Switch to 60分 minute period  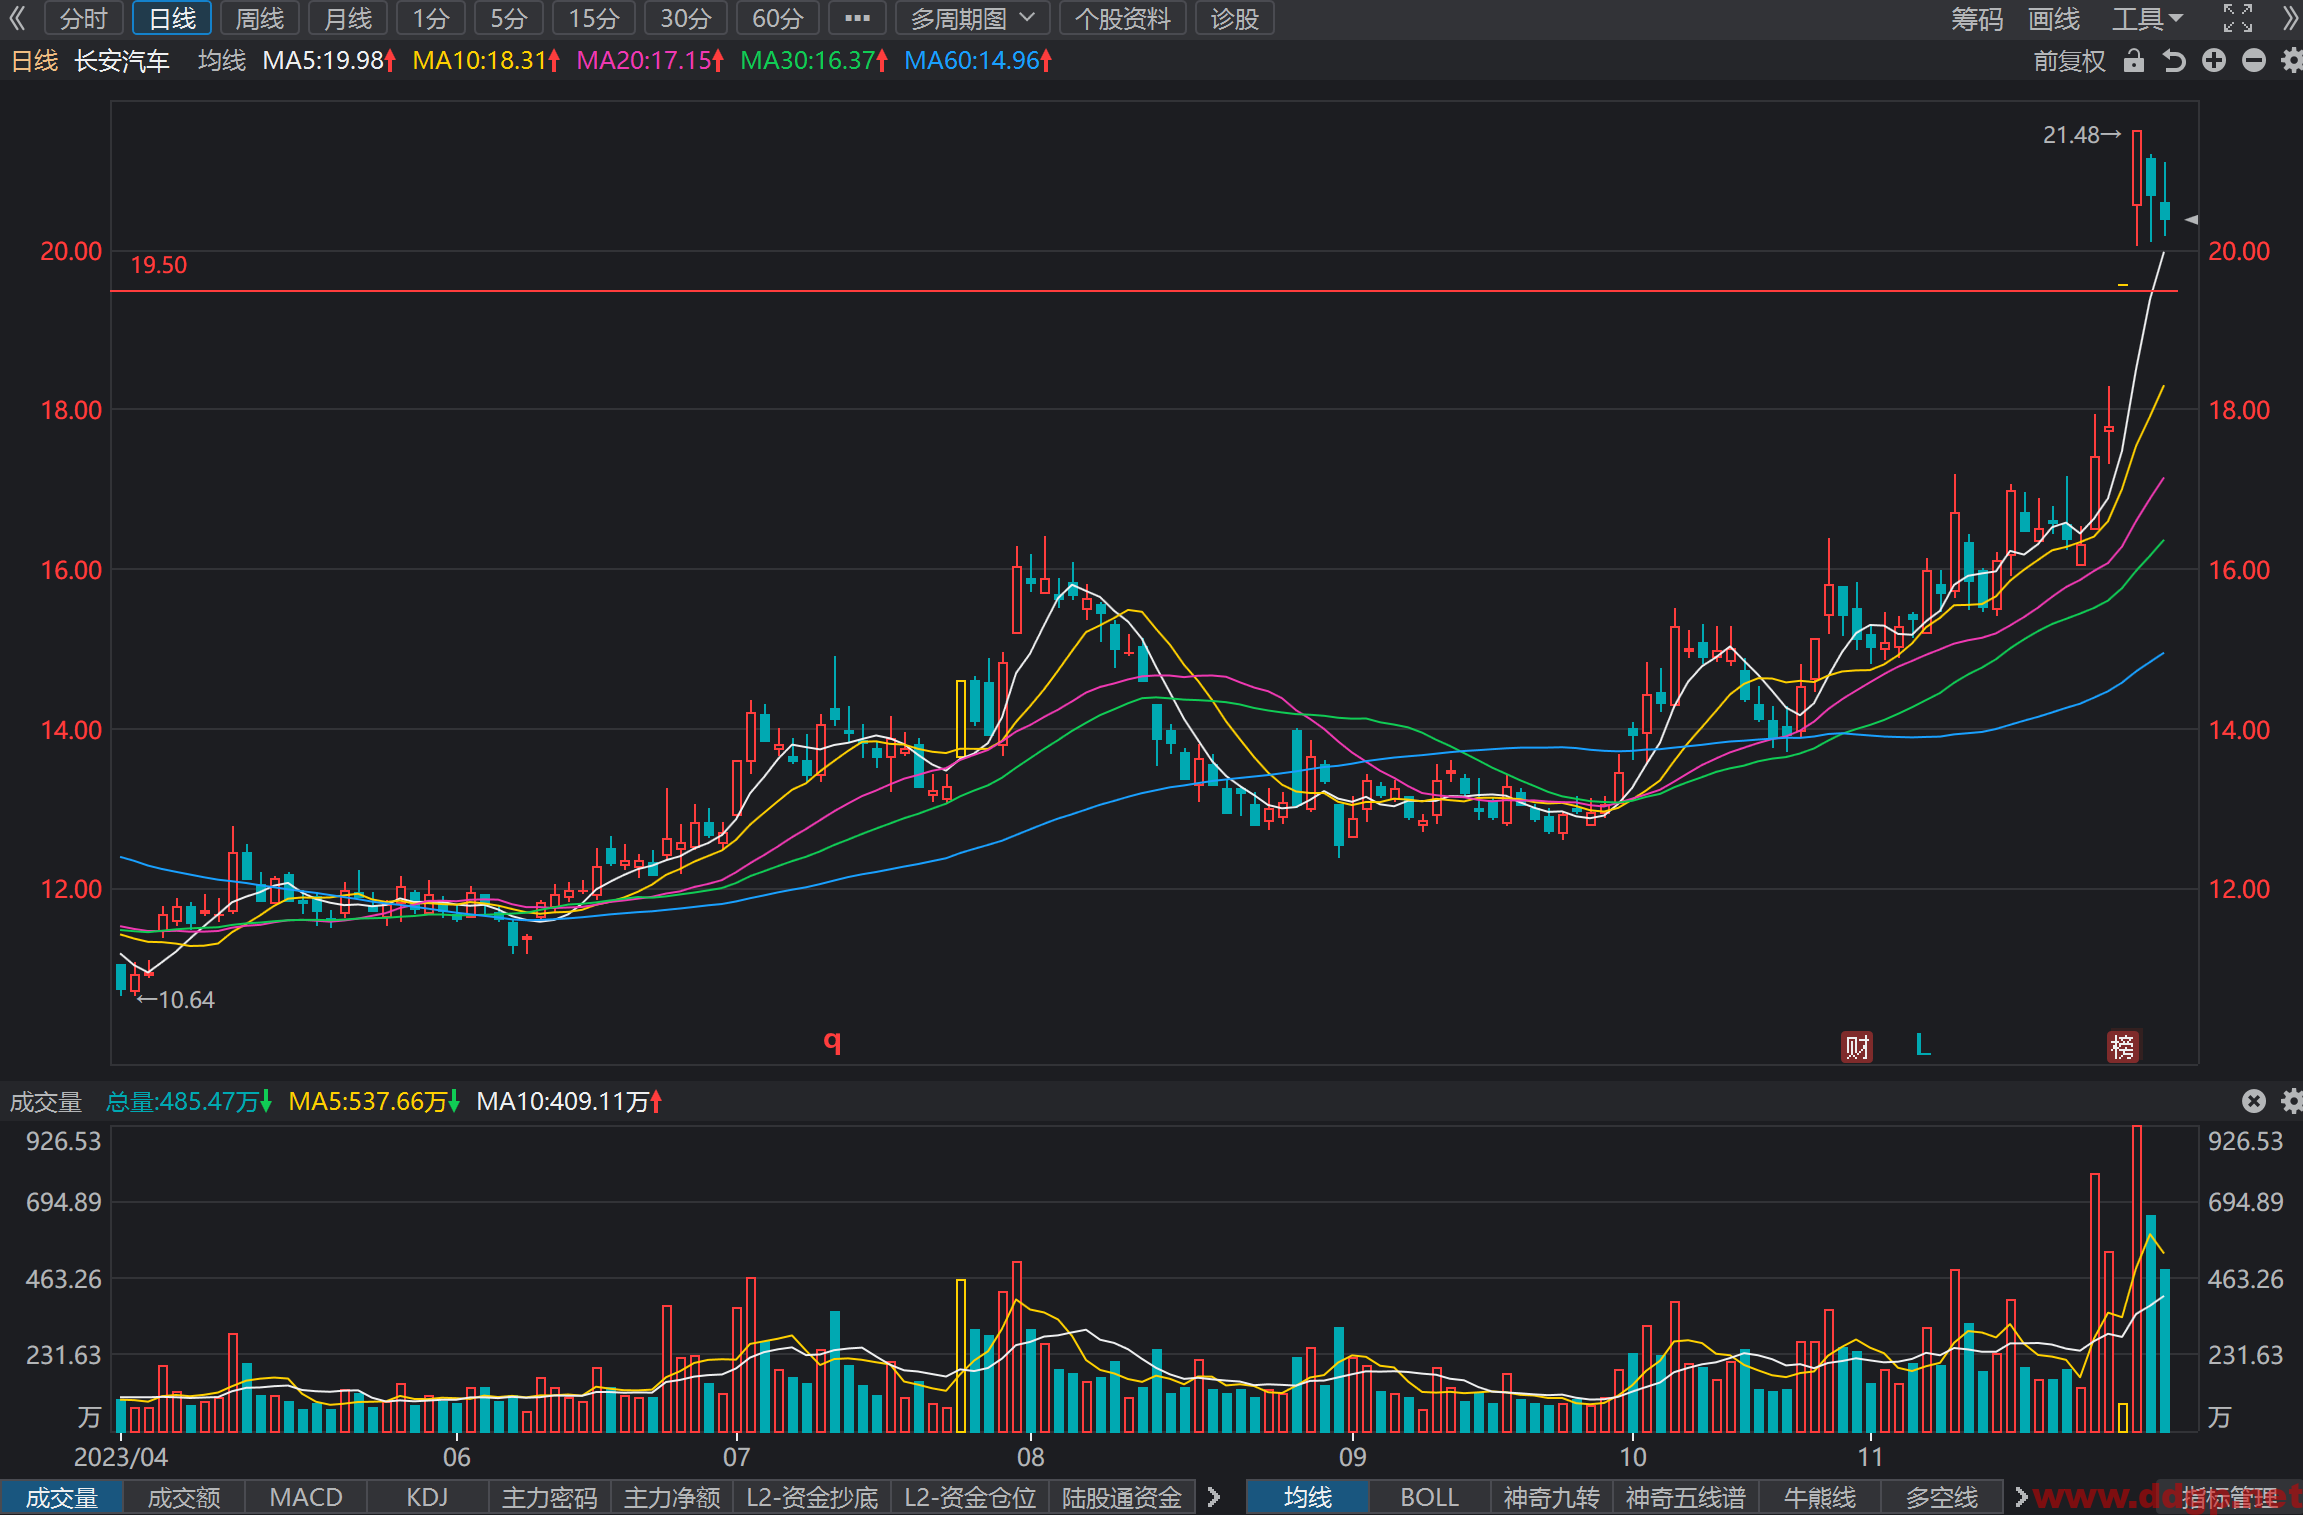(x=777, y=18)
